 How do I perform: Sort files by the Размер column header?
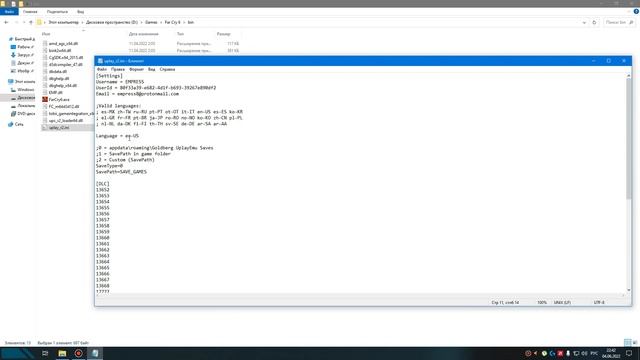224,34
